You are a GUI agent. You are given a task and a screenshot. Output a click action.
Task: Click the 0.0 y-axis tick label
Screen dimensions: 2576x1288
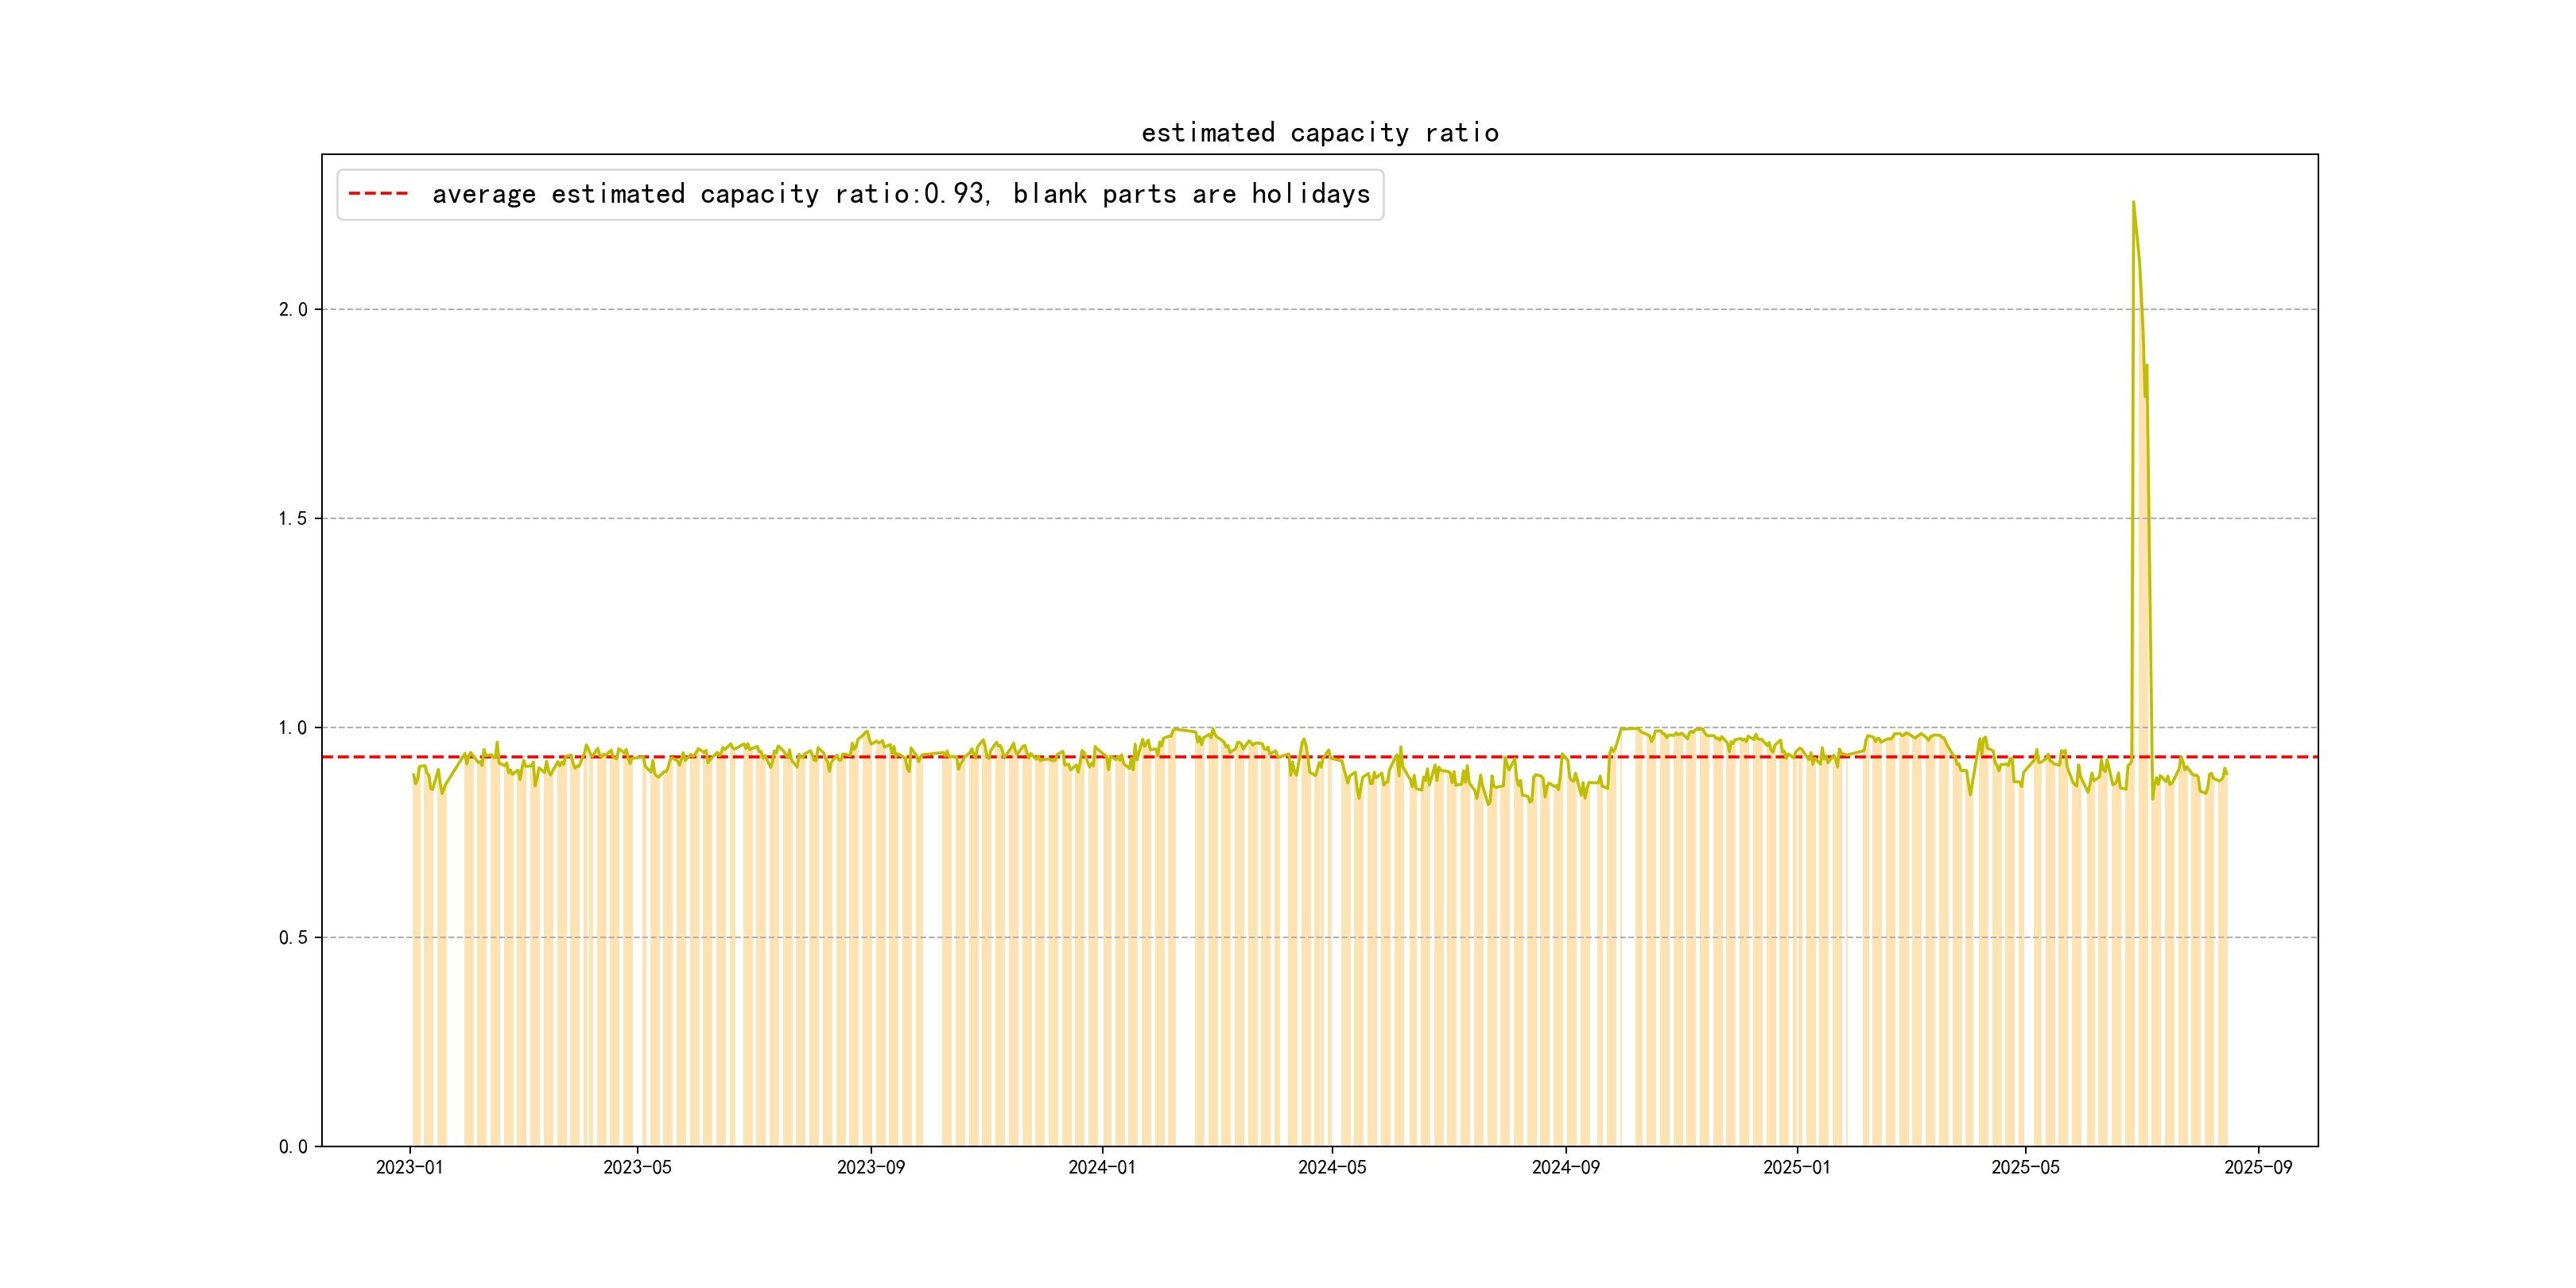292,1147
